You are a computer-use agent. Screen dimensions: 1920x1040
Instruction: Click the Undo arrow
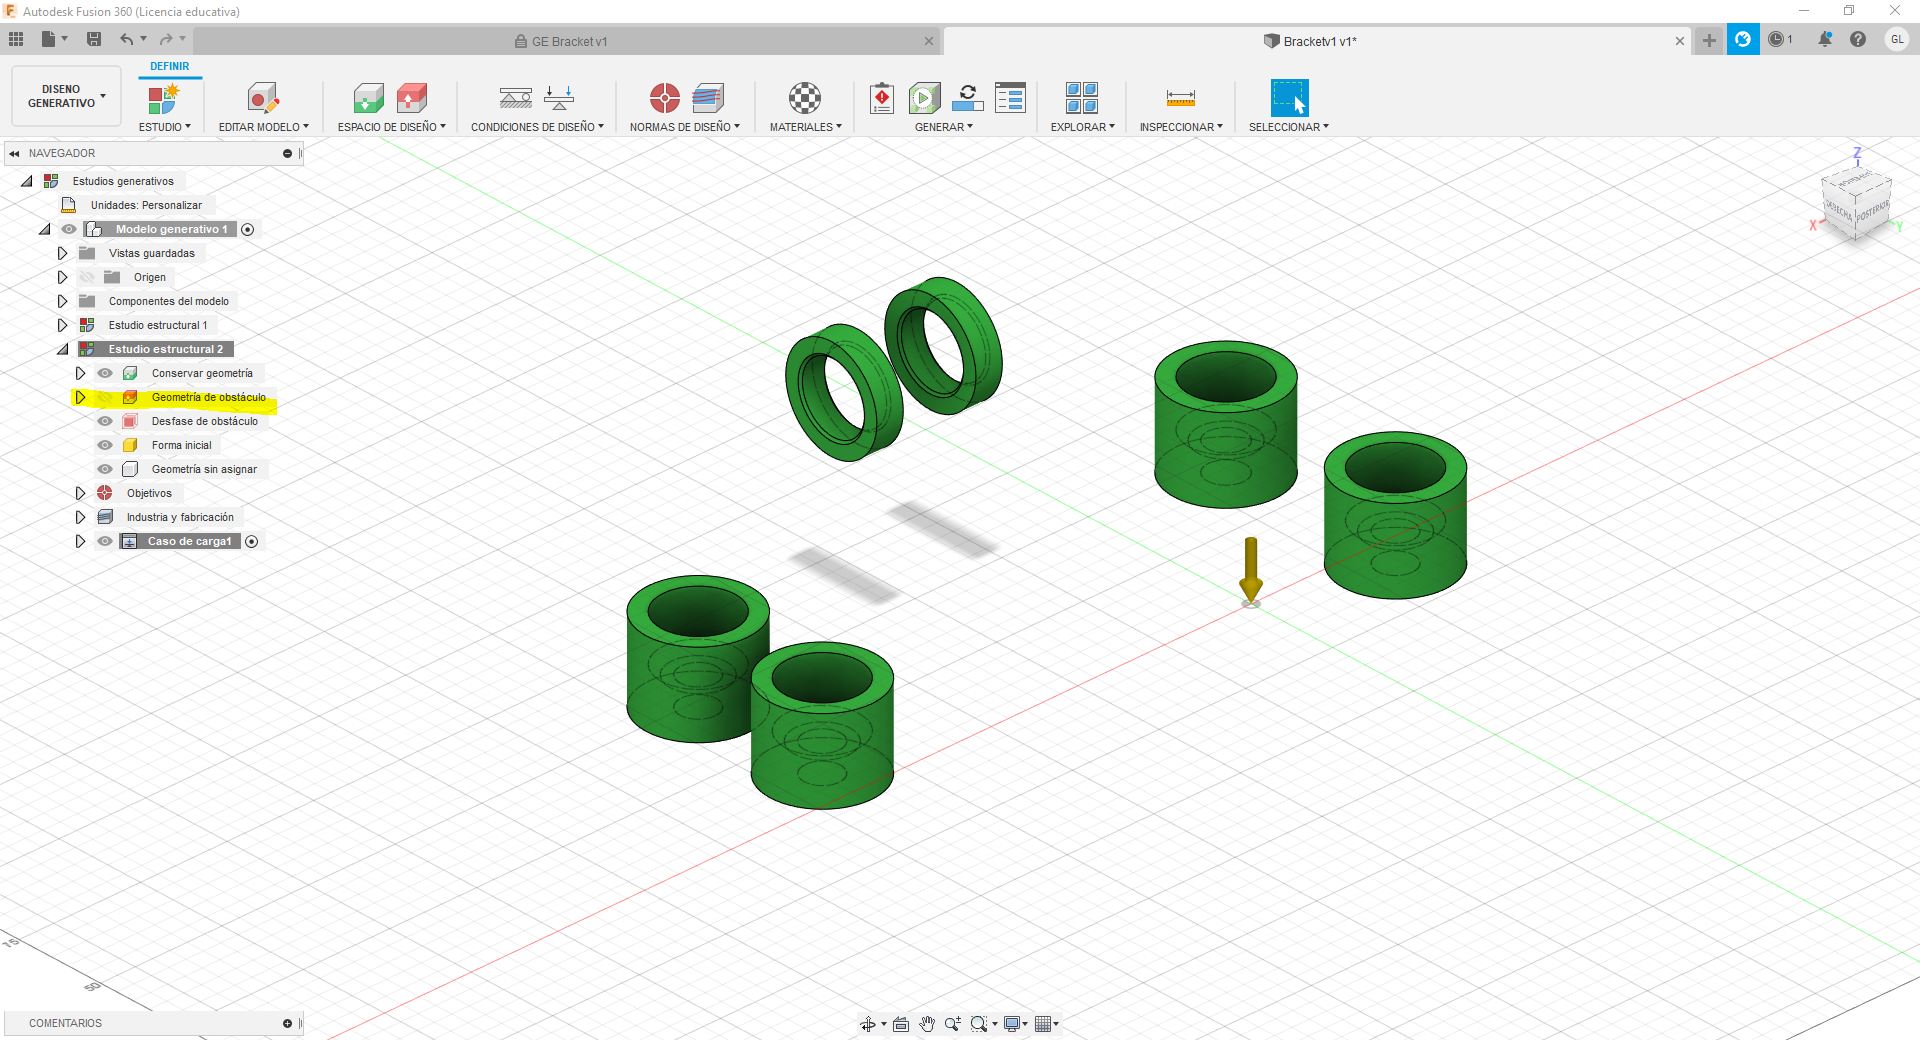pyautogui.click(x=127, y=39)
